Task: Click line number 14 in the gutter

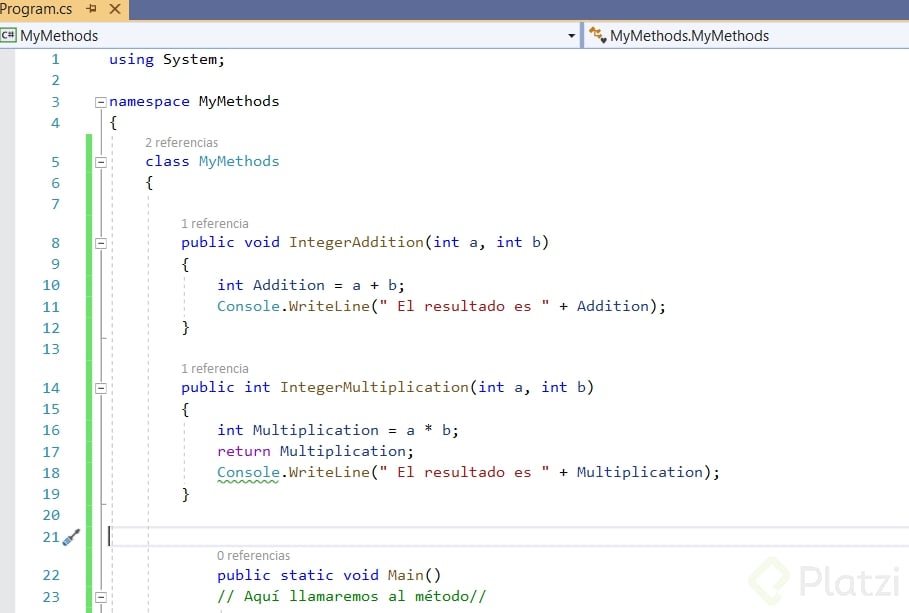Action: coord(51,388)
